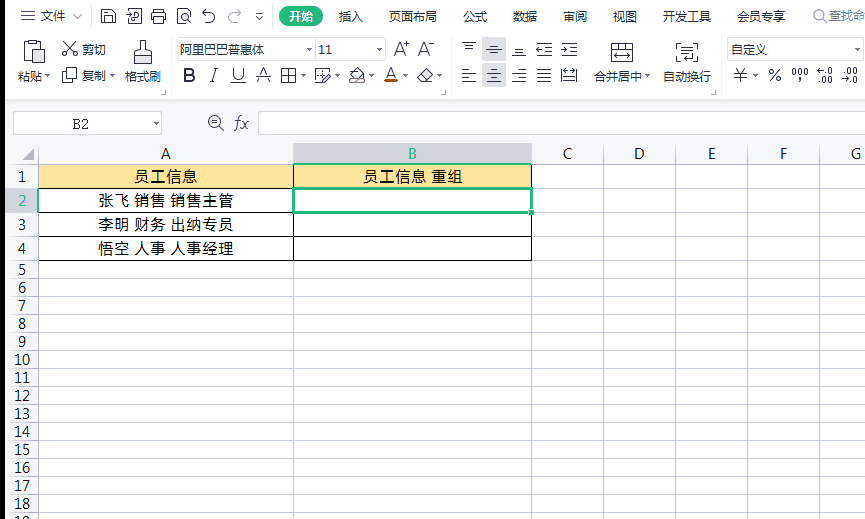Viewport: 865px width, 519px height.
Task: Toggle vertical middle alignment
Action: point(494,49)
